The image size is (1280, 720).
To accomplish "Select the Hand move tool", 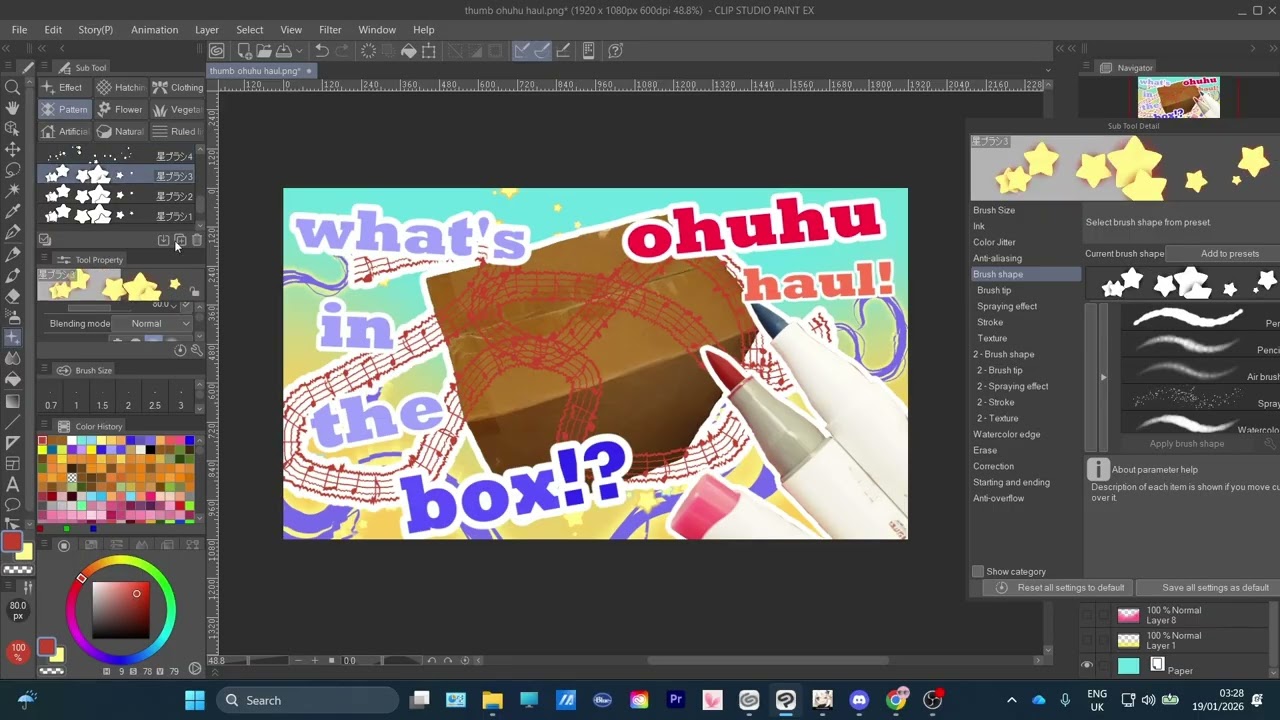I will [x=13, y=108].
